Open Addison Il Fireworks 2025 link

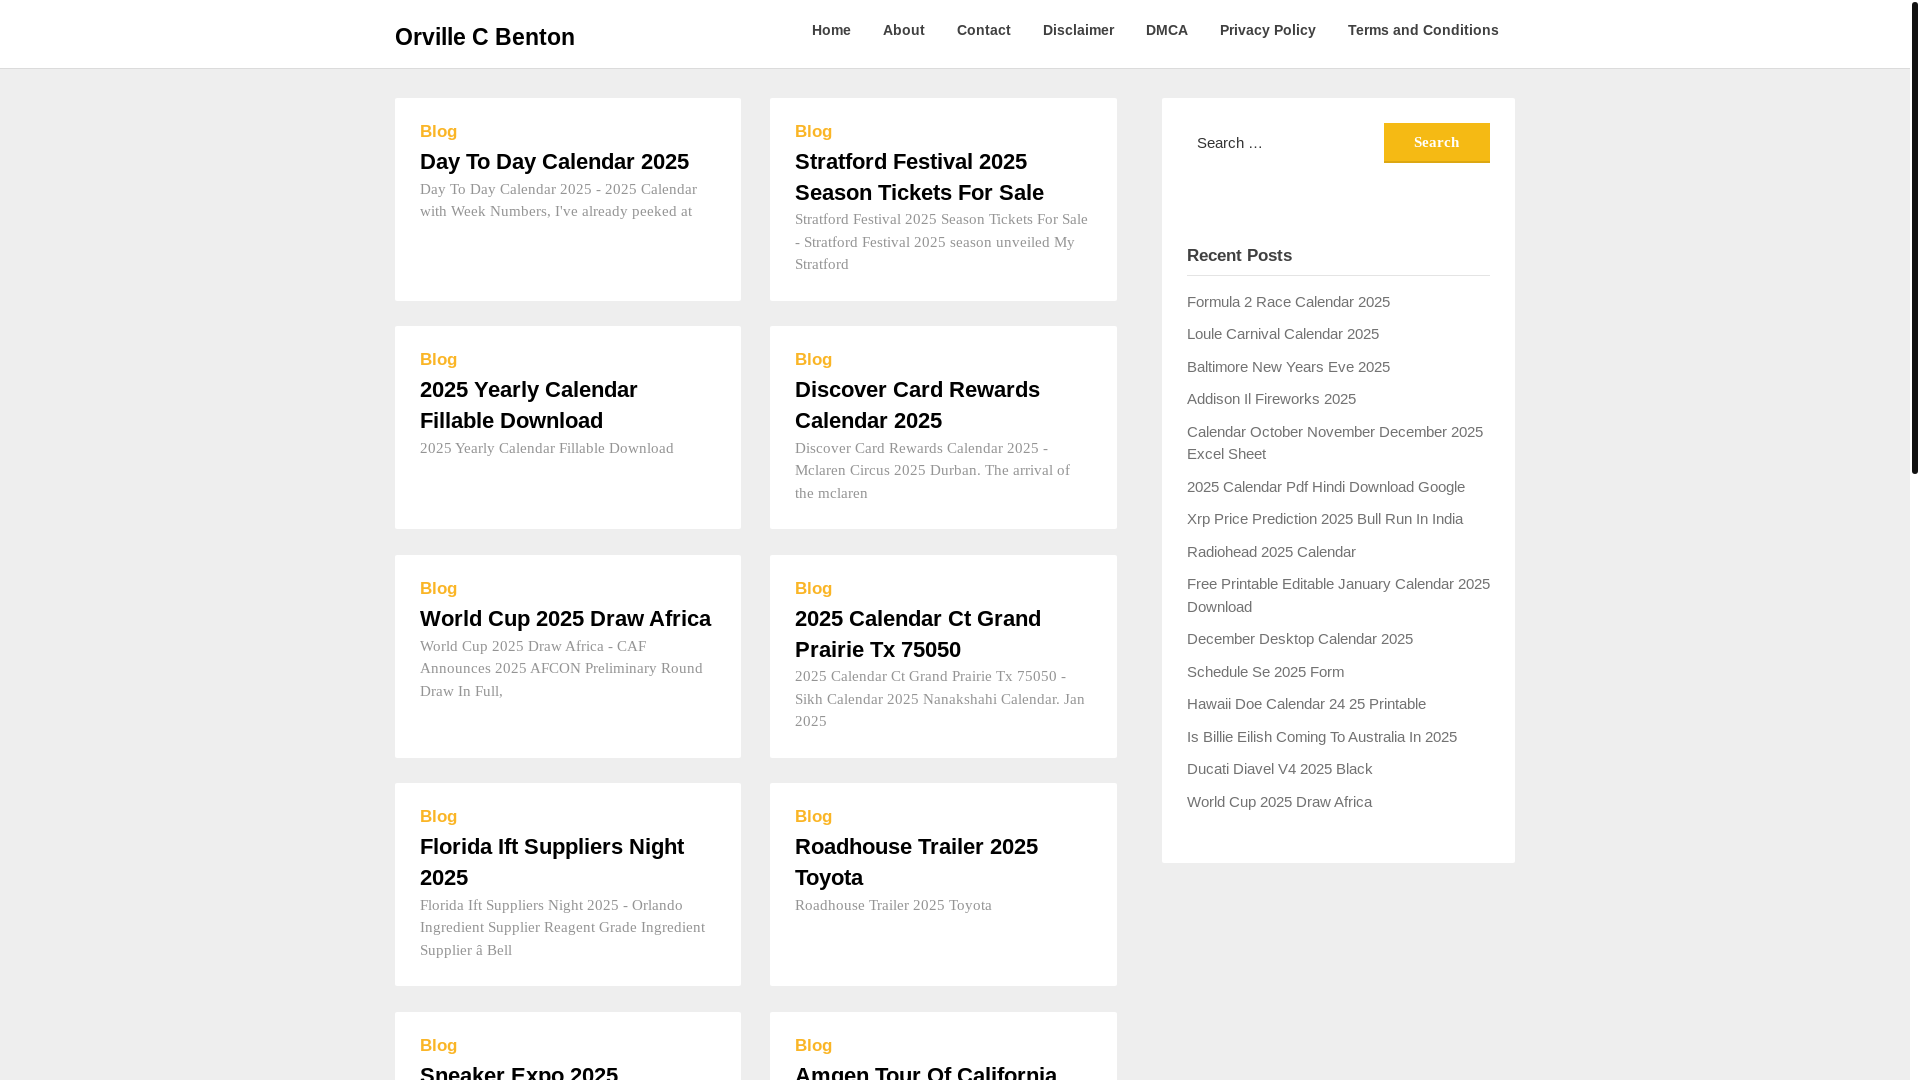(x=1271, y=399)
